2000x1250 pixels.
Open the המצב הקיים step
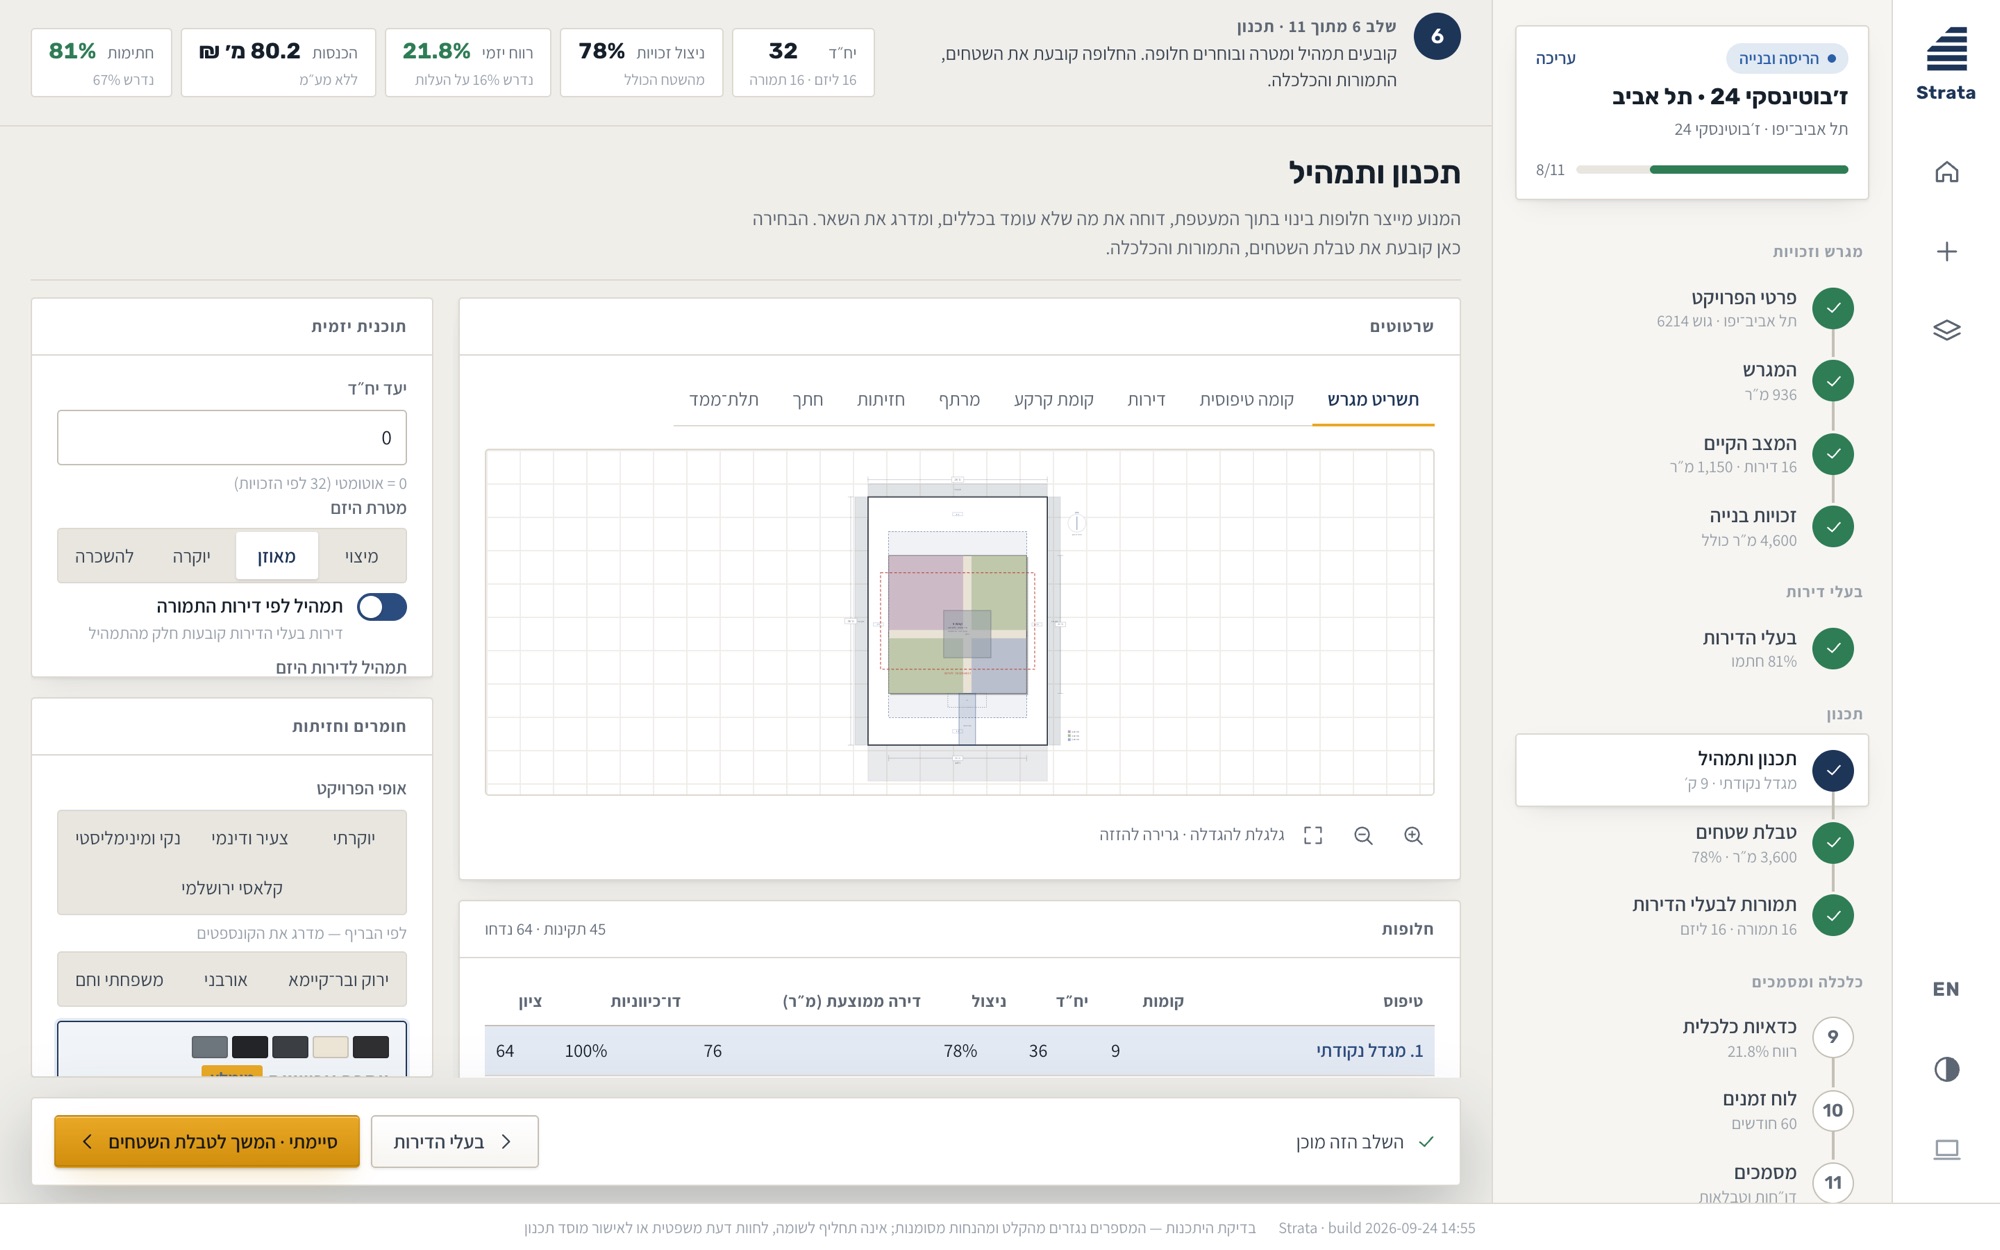1692,454
